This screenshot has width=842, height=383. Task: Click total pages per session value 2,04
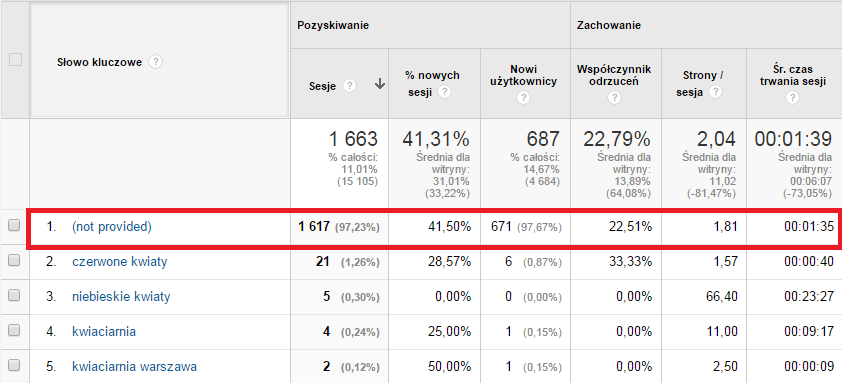pos(717,140)
